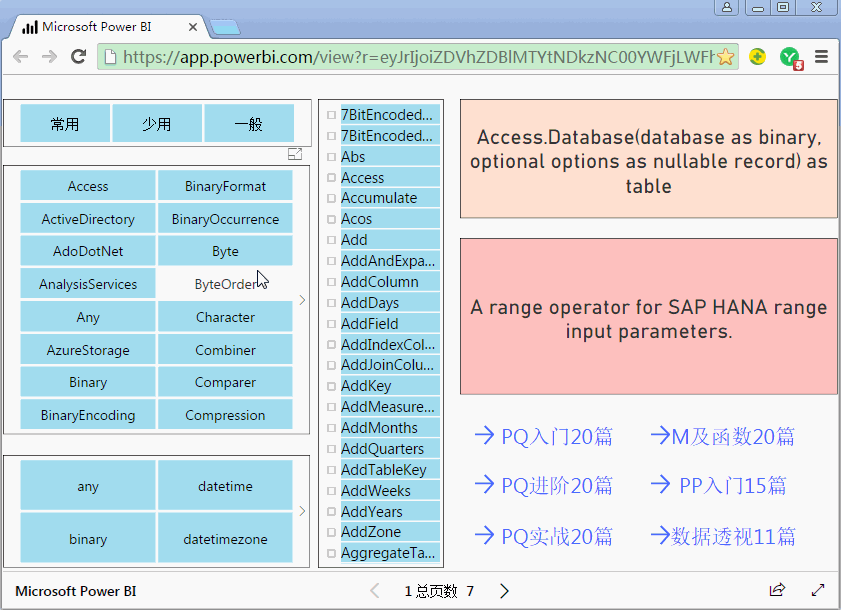This screenshot has height=610, width=841.
Task: Click the AddQuarters list item
Action: (x=390, y=449)
